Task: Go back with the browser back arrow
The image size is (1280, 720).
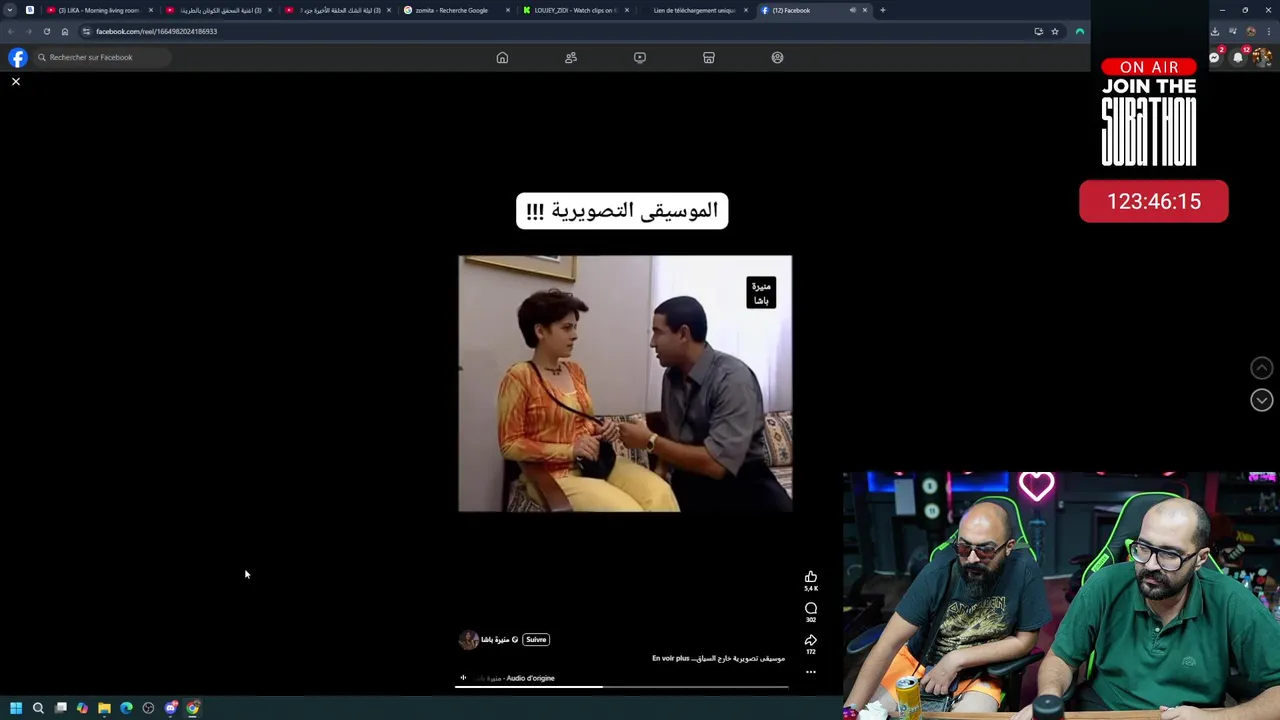Action: 11,31
